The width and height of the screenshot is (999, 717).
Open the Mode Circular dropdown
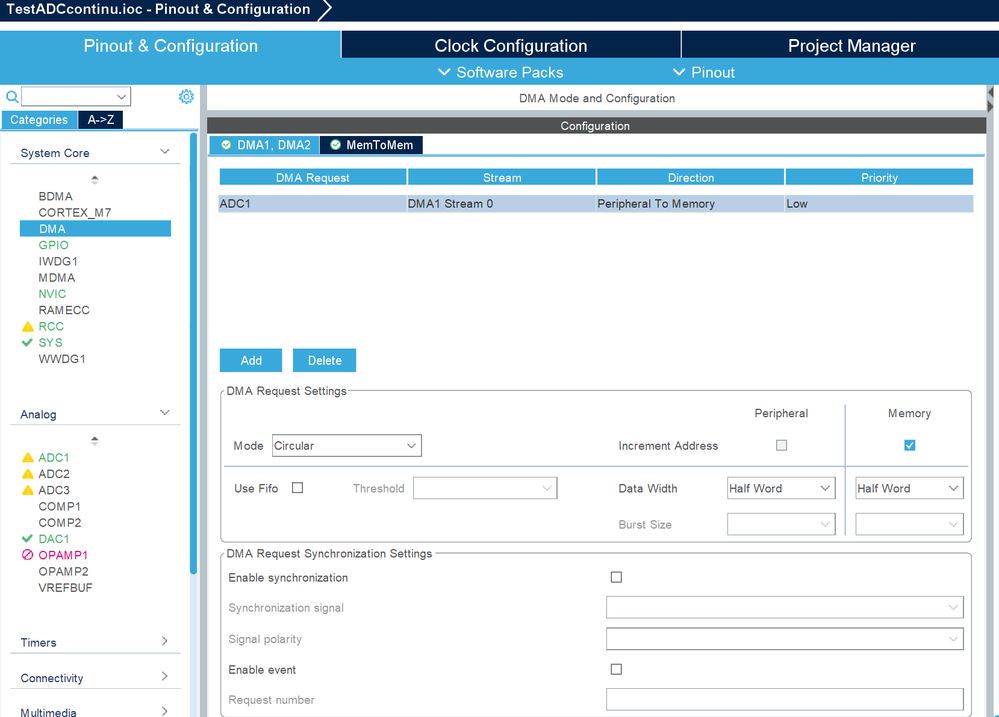[347, 445]
